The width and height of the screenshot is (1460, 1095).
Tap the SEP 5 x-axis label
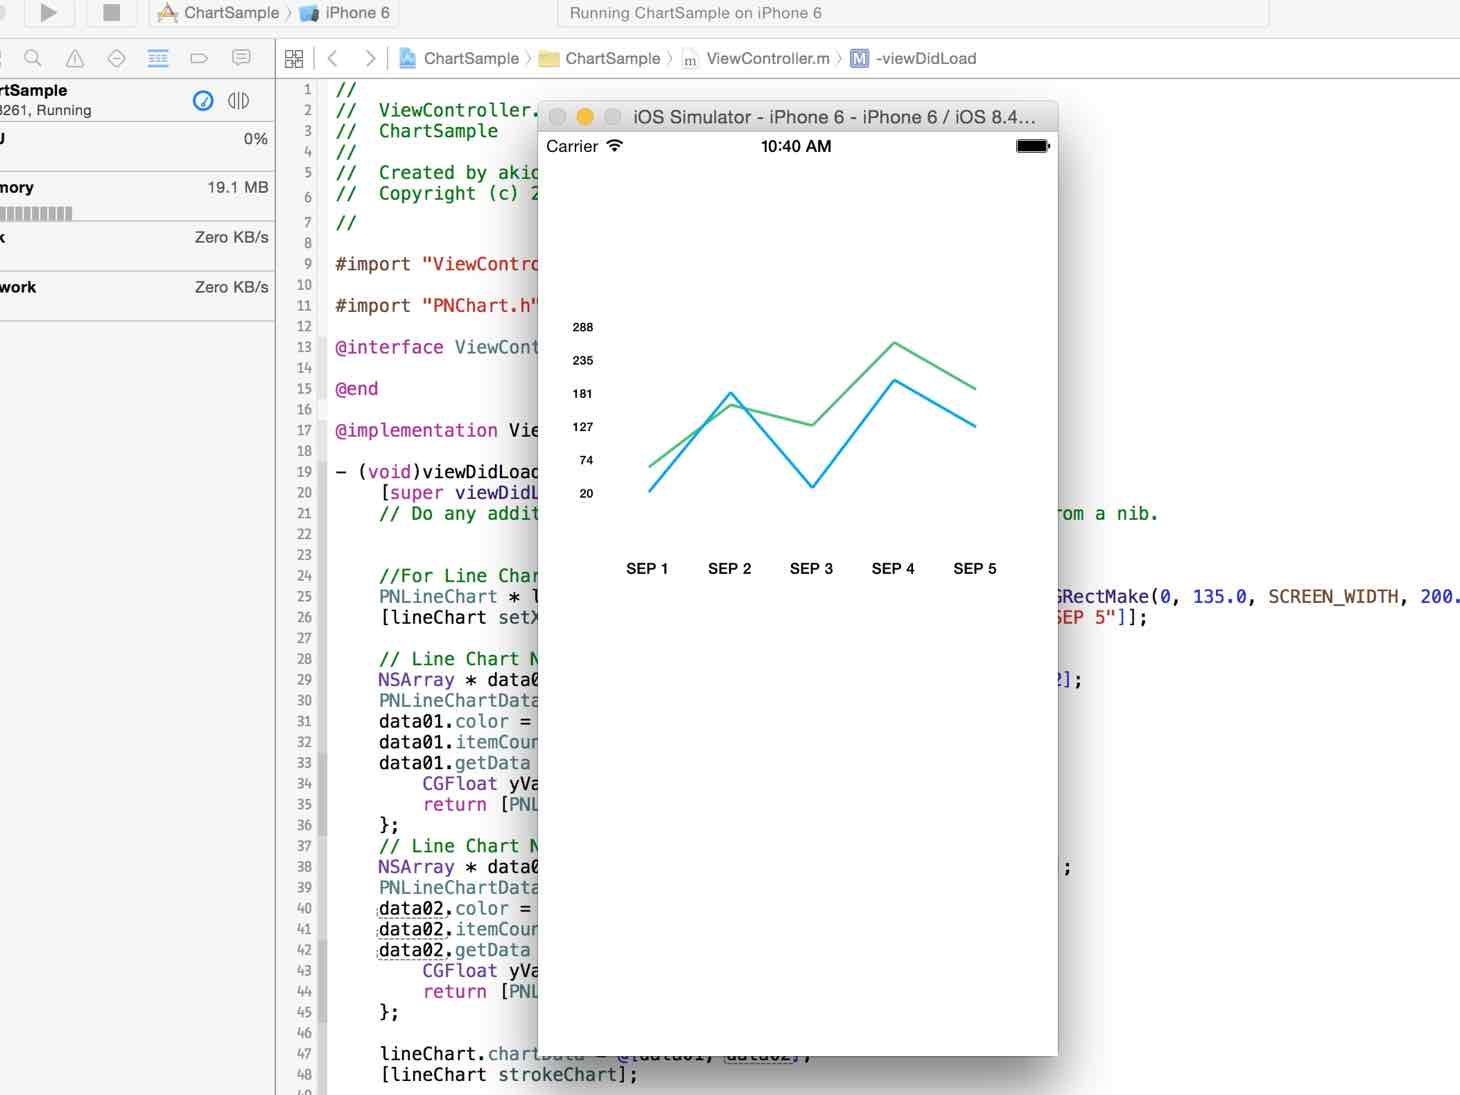point(975,568)
